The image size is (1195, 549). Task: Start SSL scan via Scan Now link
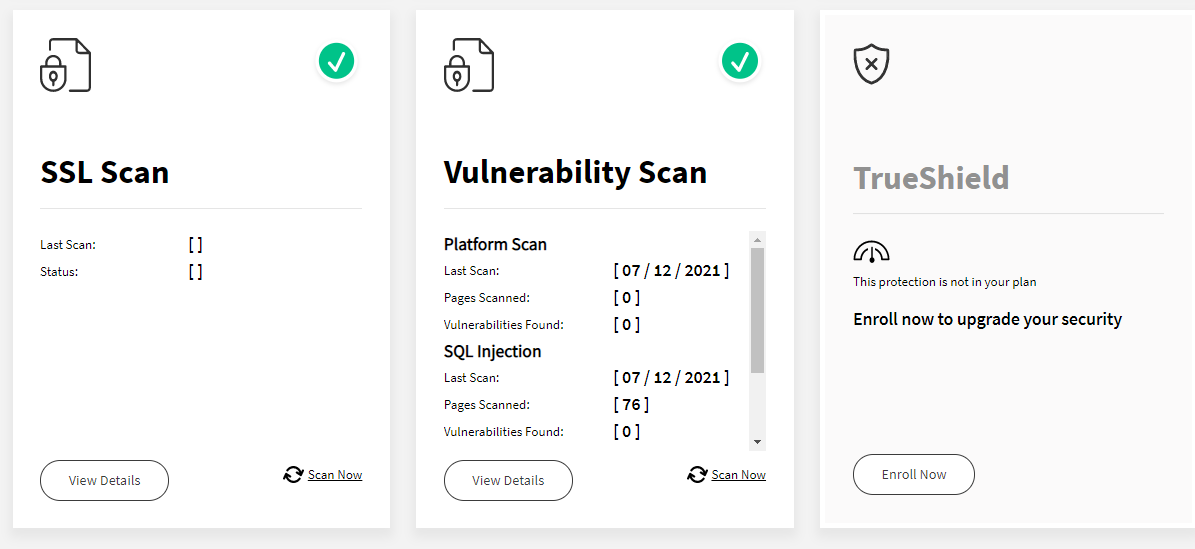click(x=335, y=474)
